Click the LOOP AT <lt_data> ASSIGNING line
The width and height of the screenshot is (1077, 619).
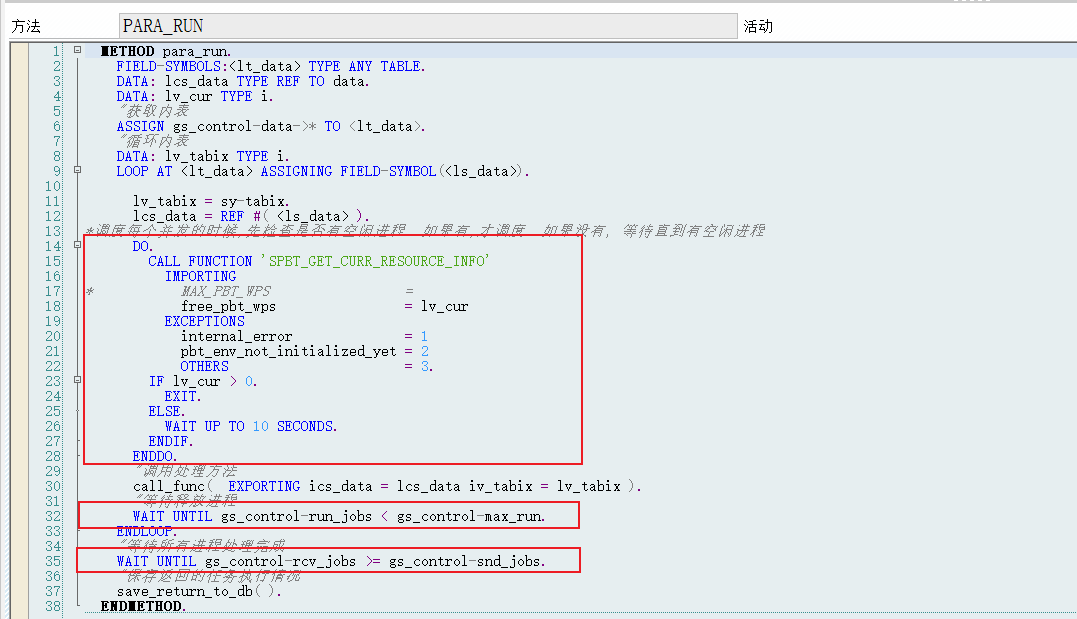click(x=323, y=172)
